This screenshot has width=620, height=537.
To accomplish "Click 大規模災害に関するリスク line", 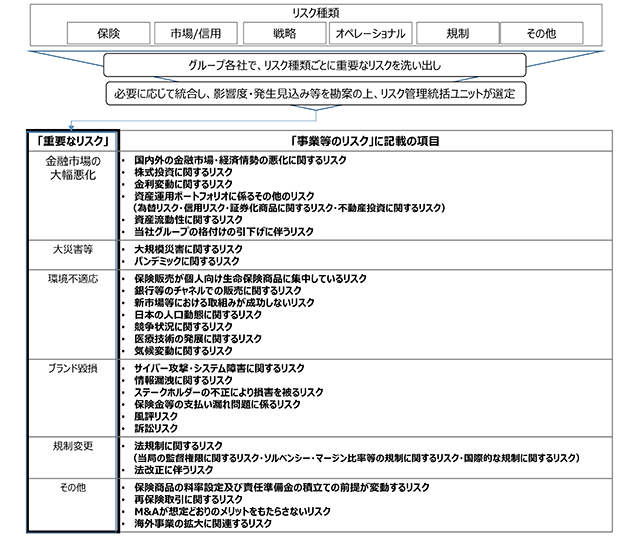I will point(188,249).
